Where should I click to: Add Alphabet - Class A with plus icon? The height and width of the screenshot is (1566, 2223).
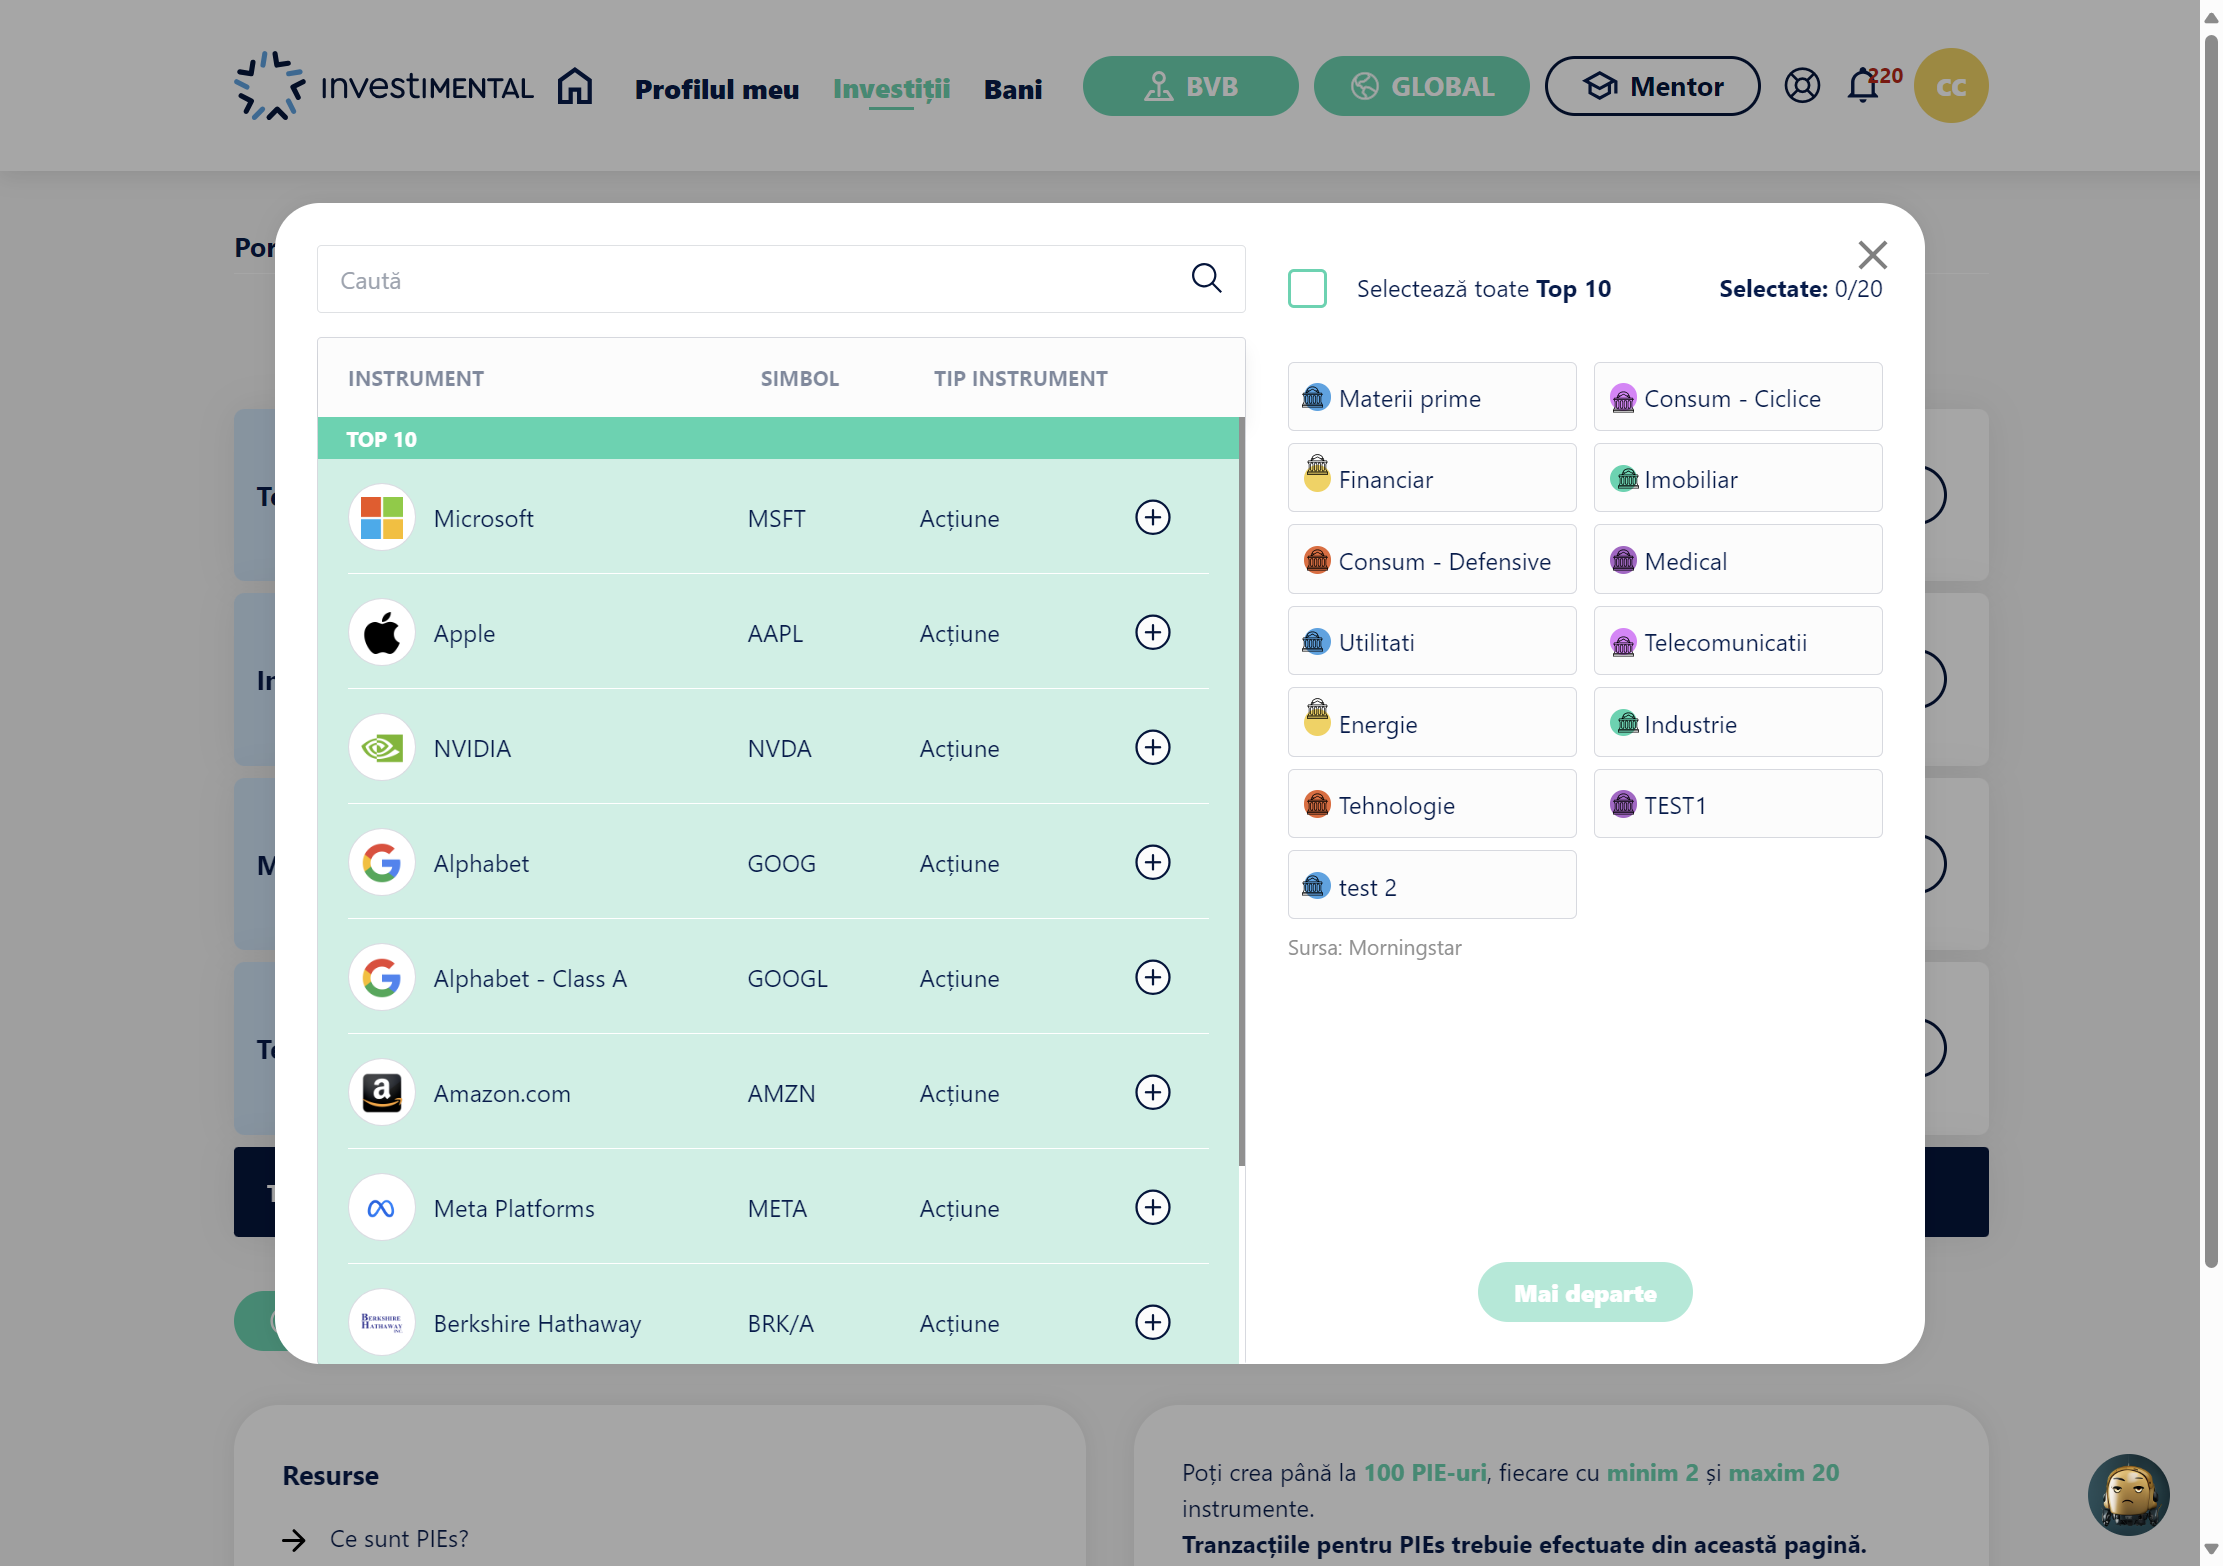[1152, 977]
